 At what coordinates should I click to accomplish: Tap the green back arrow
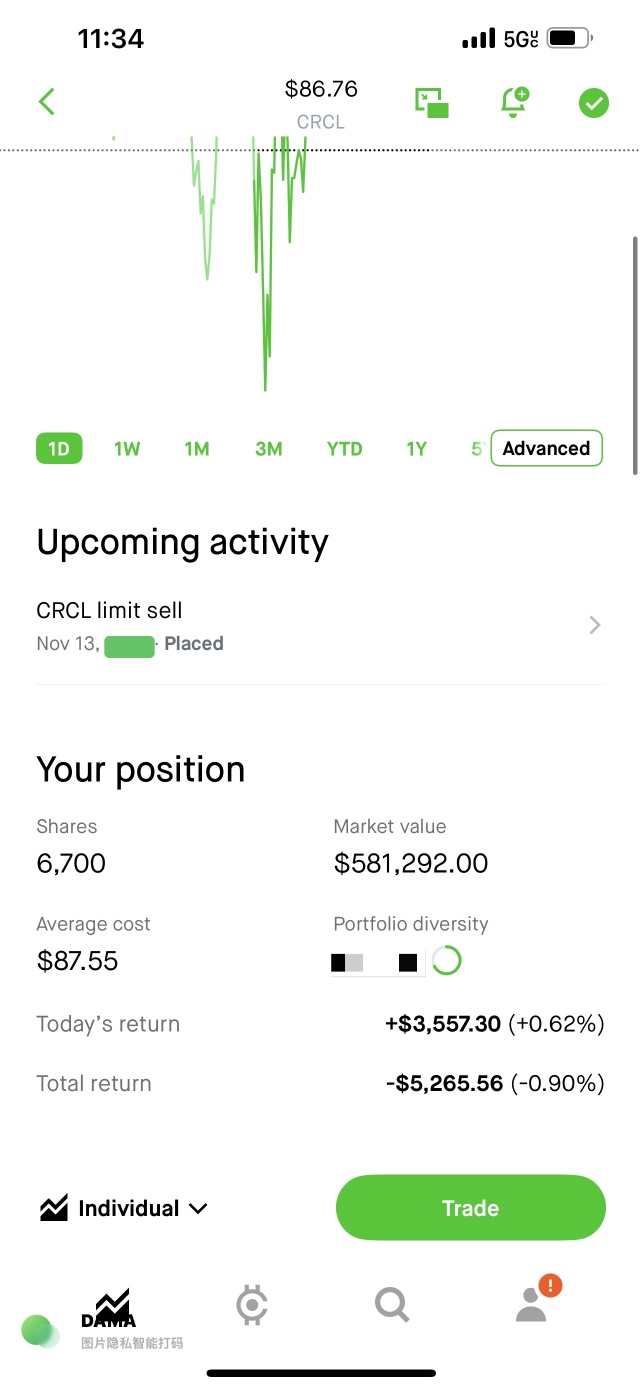point(46,102)
